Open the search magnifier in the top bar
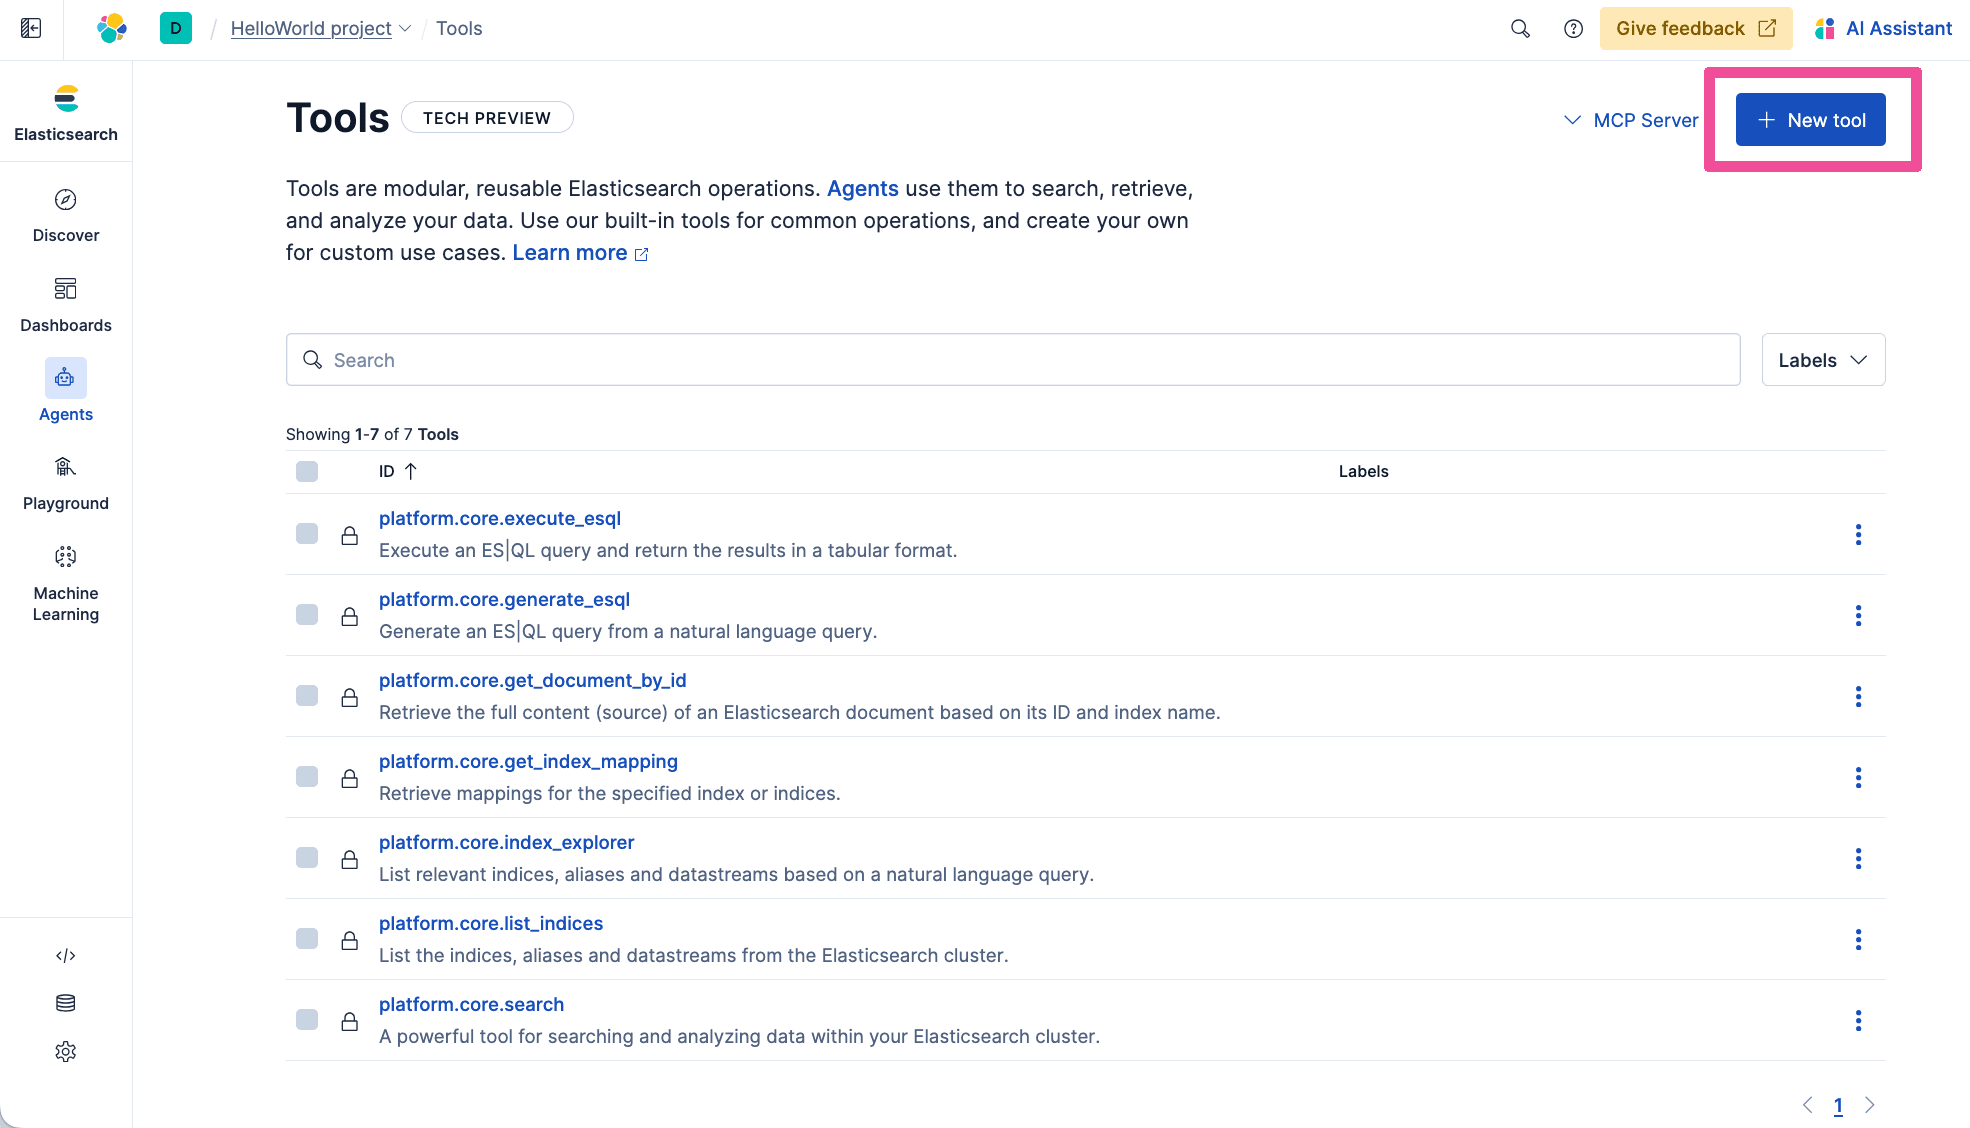This screenshot has height=1128, width=1970. pyautogui.click(x=1520, y=28)
